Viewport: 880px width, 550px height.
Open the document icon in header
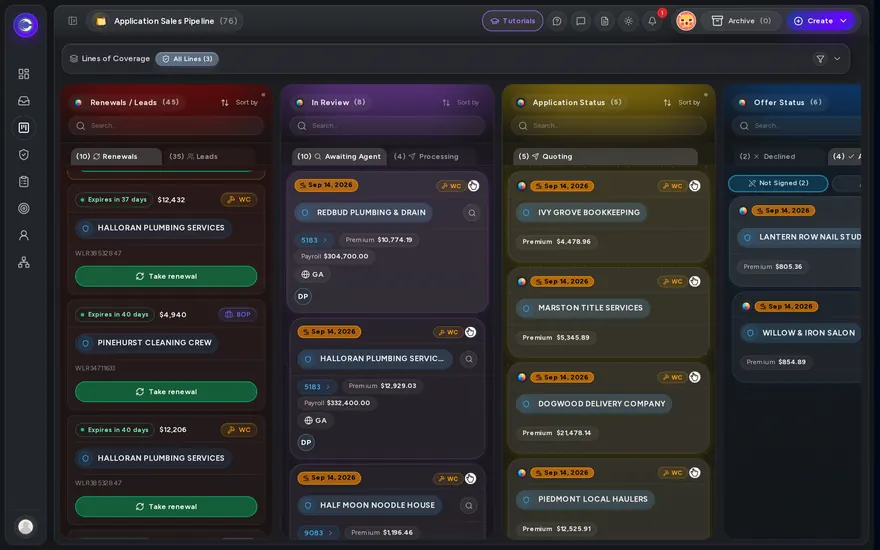coord(604,21)
